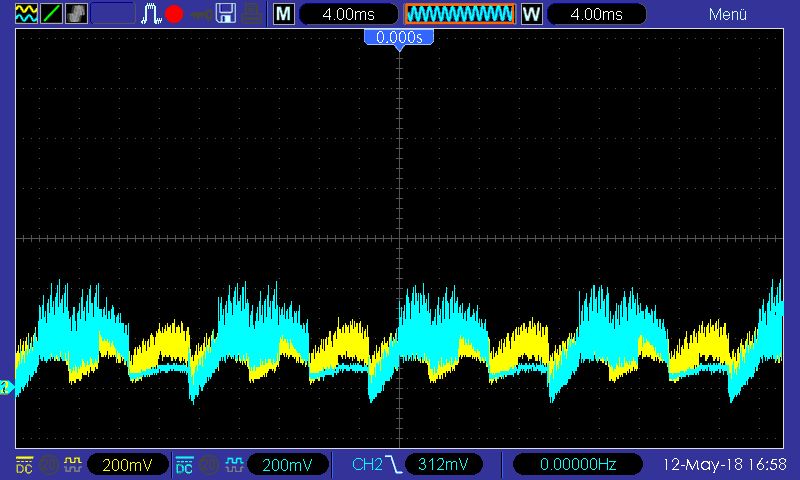Click the dimmed channel 2 20 bandwidth limit icon
Screen dimensions: 800x480
pos(208,465)
